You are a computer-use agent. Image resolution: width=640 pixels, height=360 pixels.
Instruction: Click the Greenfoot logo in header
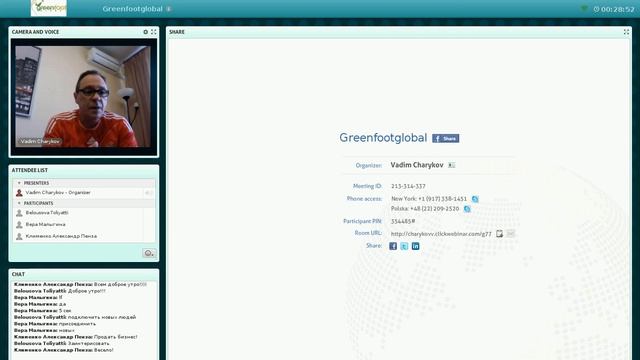point(49,8)
